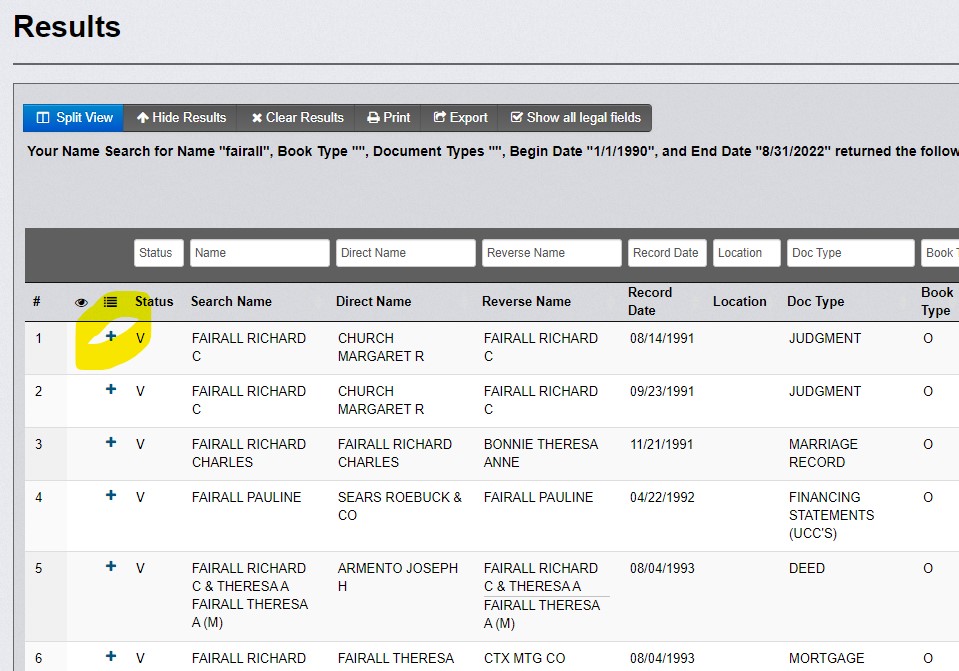The width and height of the screenshot is (959, 671).
Task: Click the Name filter field
Action: click(259, 253)
